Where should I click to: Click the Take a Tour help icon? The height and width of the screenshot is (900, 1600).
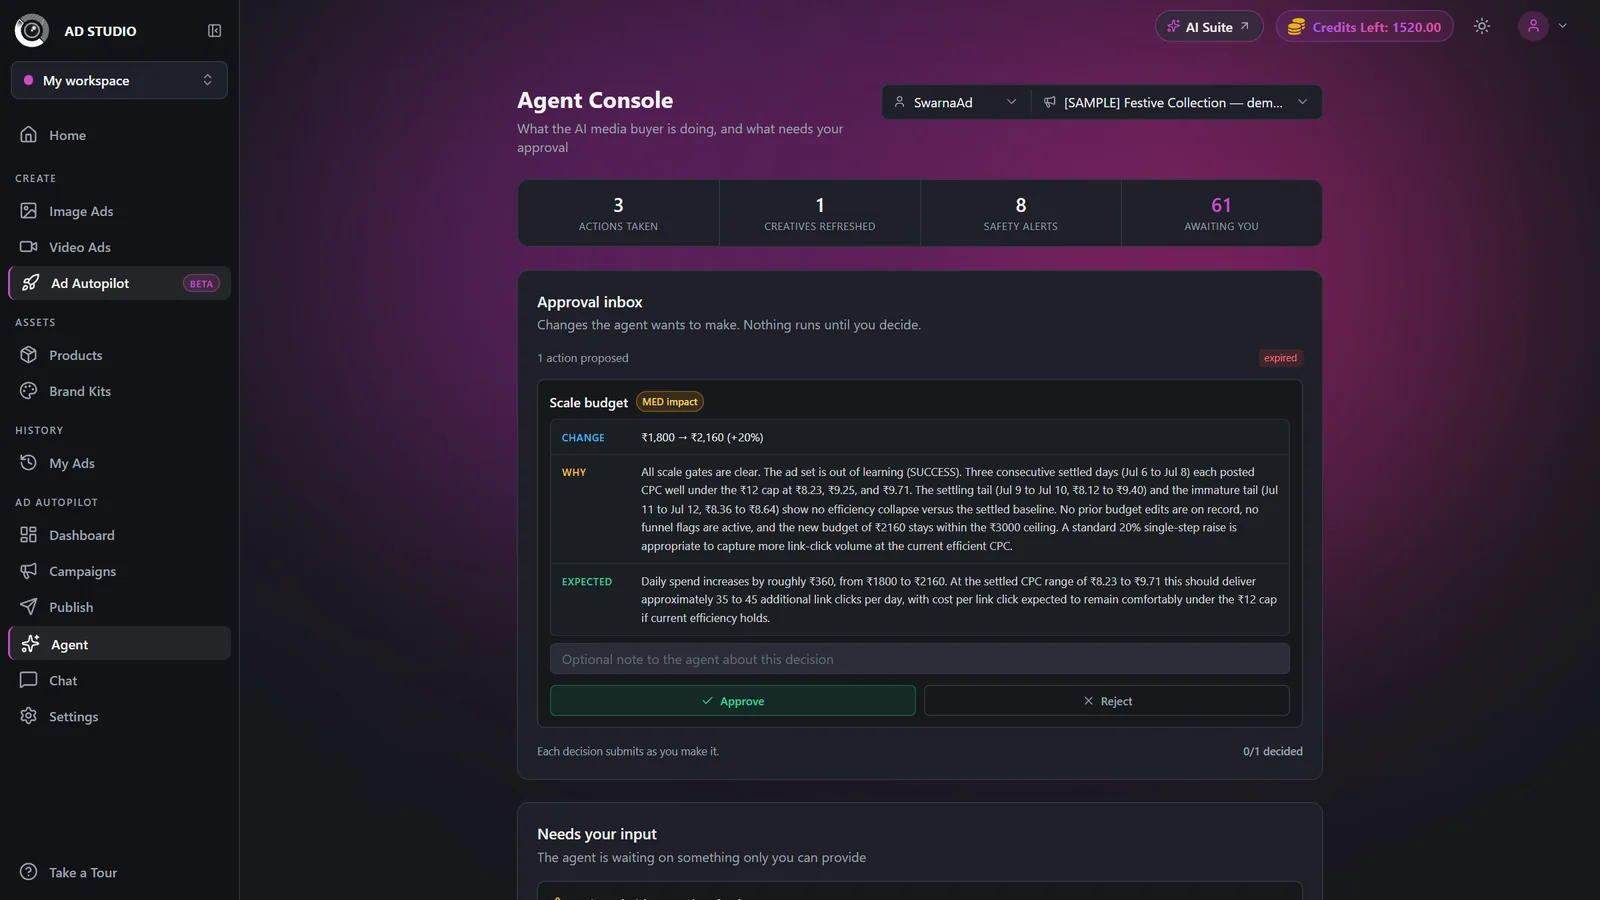pyautogui.click(x=29, y=872)
